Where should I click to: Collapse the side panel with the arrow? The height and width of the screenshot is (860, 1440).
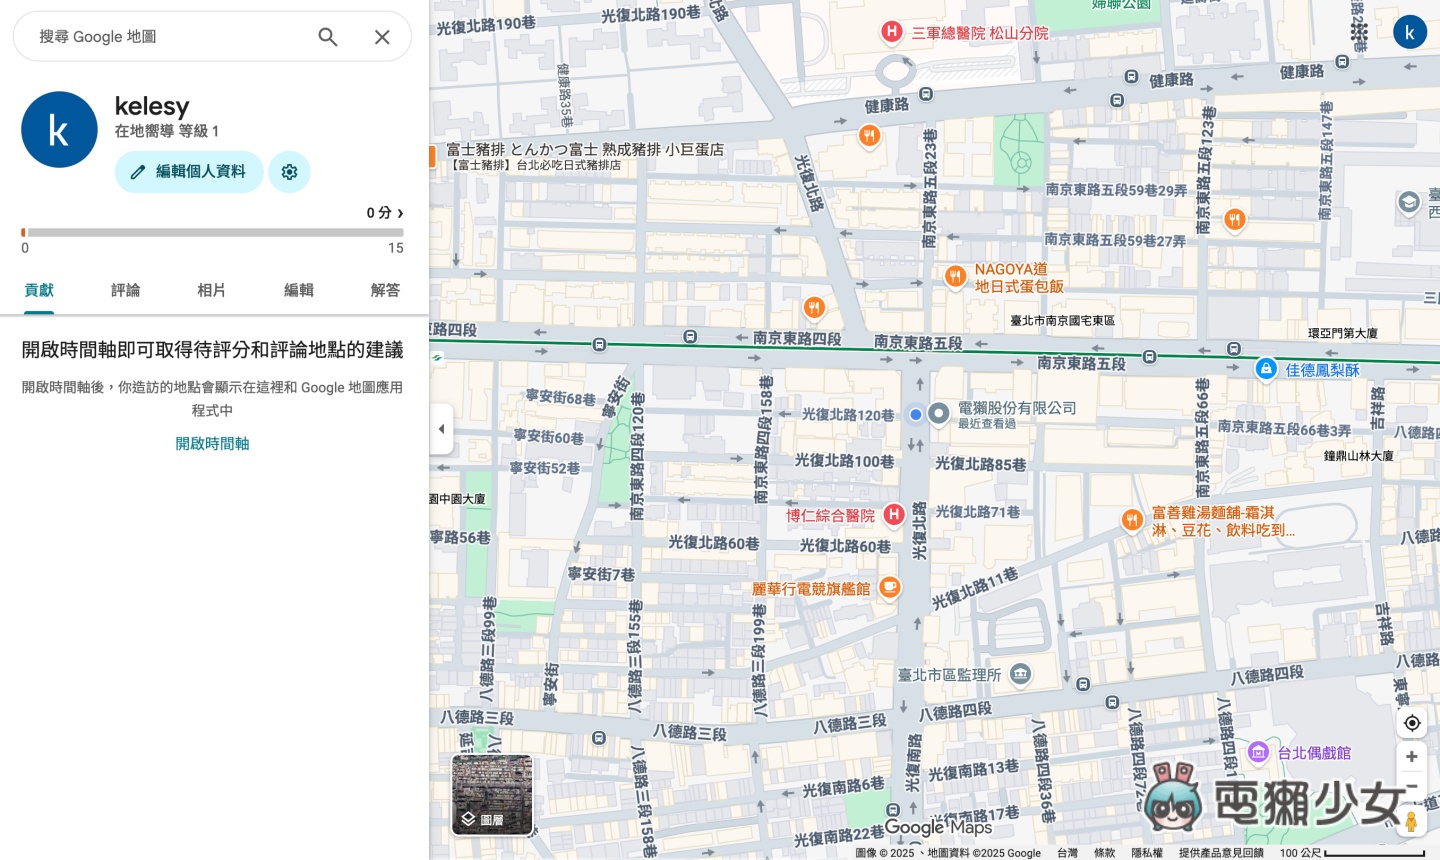[441, 429]
